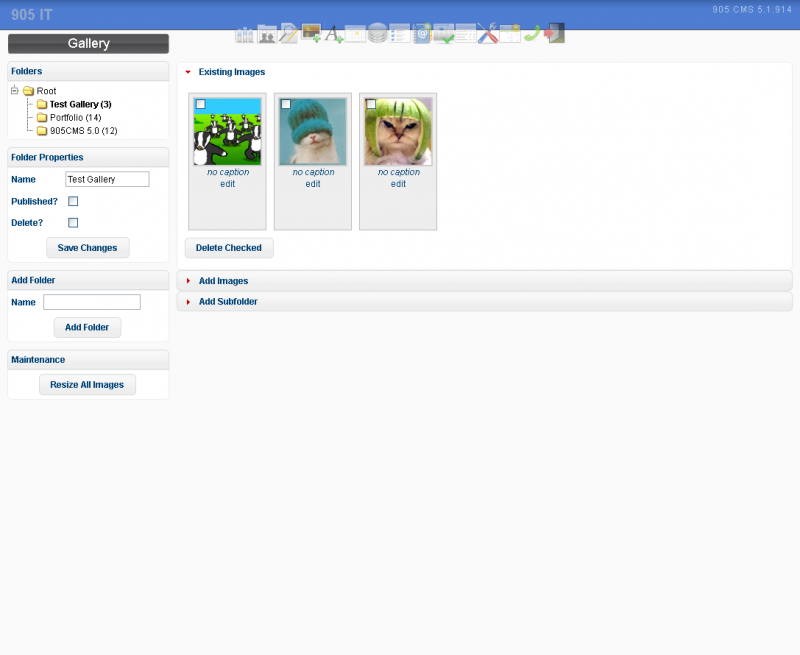
Task: Click edit under the blue-hat kitten image
Action: click(x=313, y=184)
